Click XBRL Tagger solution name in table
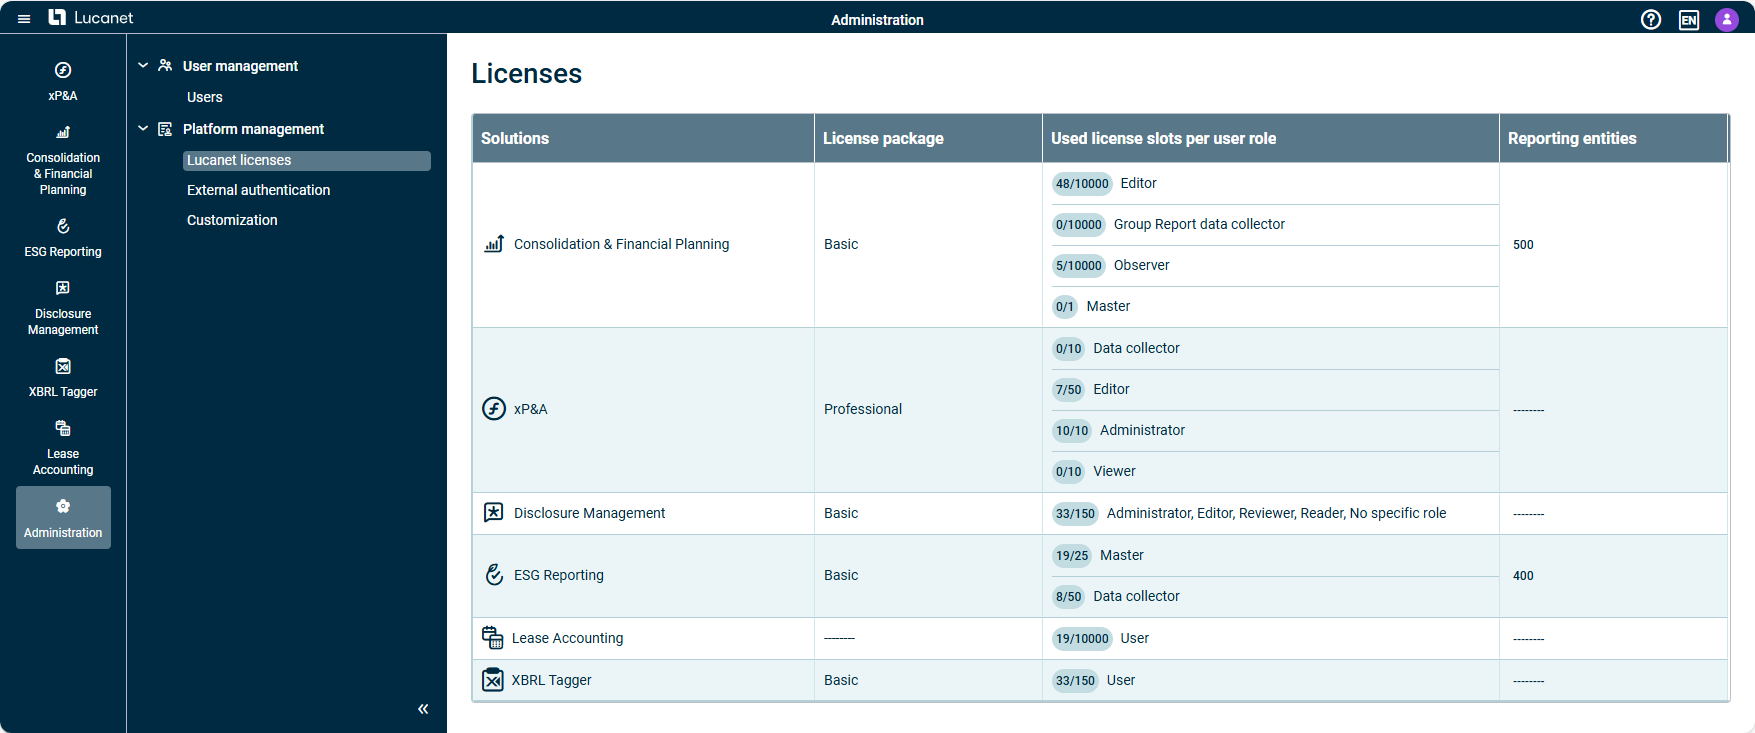The image size is (1755, 733). [551, 680]
